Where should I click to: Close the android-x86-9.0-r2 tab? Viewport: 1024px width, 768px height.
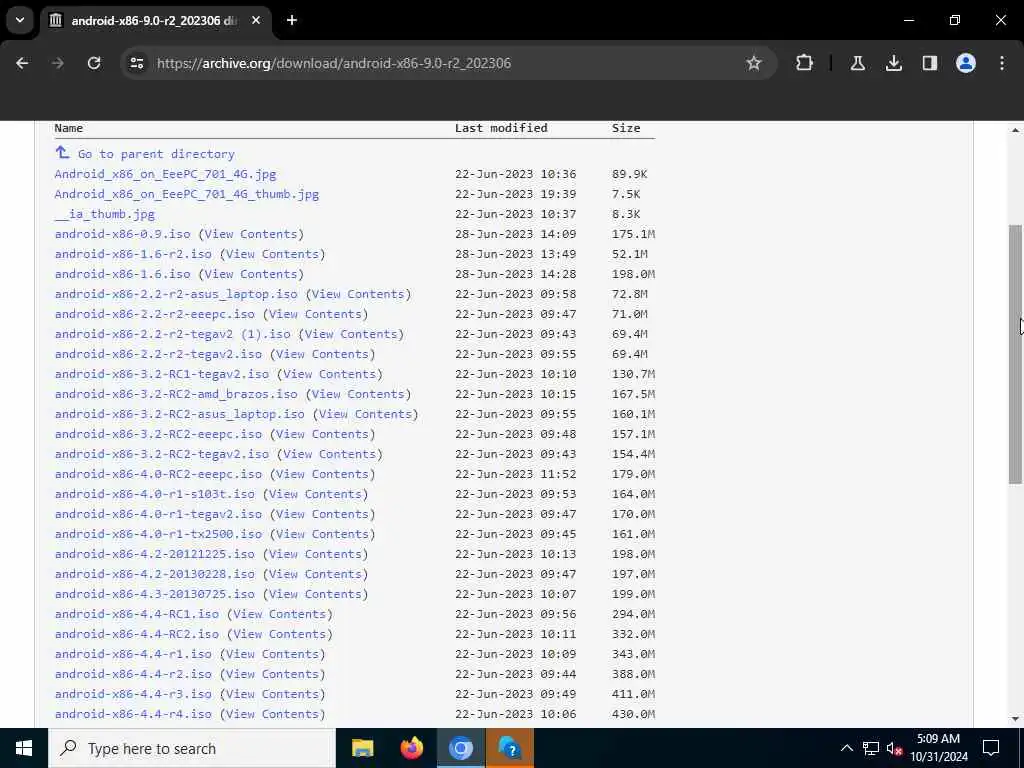click(x=256, y=20)
